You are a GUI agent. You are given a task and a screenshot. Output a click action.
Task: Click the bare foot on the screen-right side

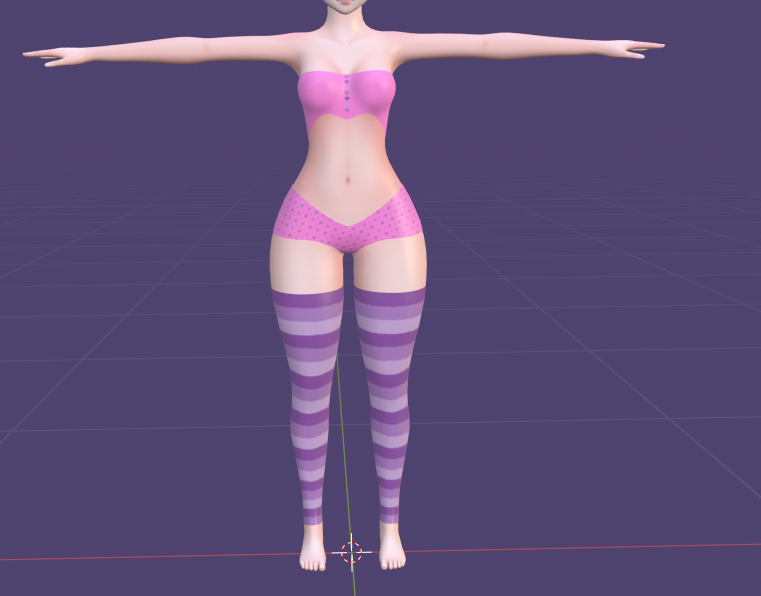(x=391, y=552)
